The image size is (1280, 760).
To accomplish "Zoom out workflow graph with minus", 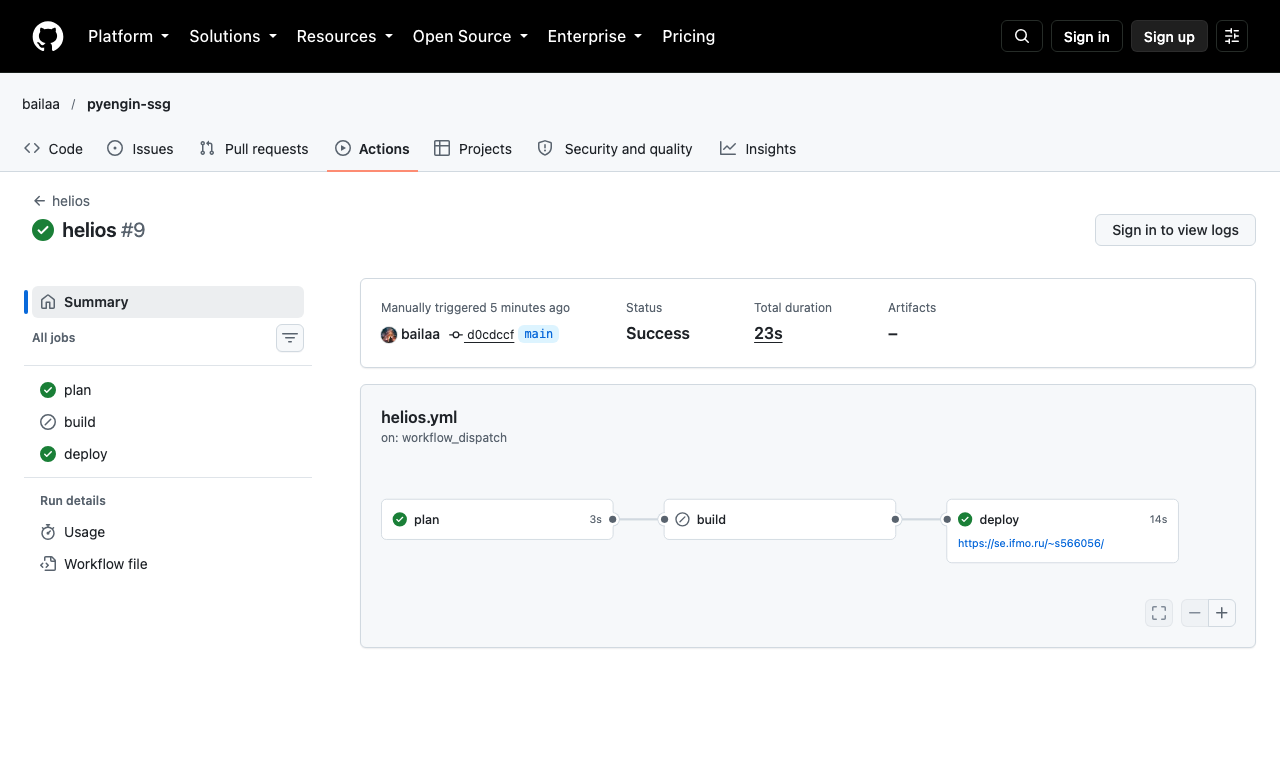I will 1195,613.
